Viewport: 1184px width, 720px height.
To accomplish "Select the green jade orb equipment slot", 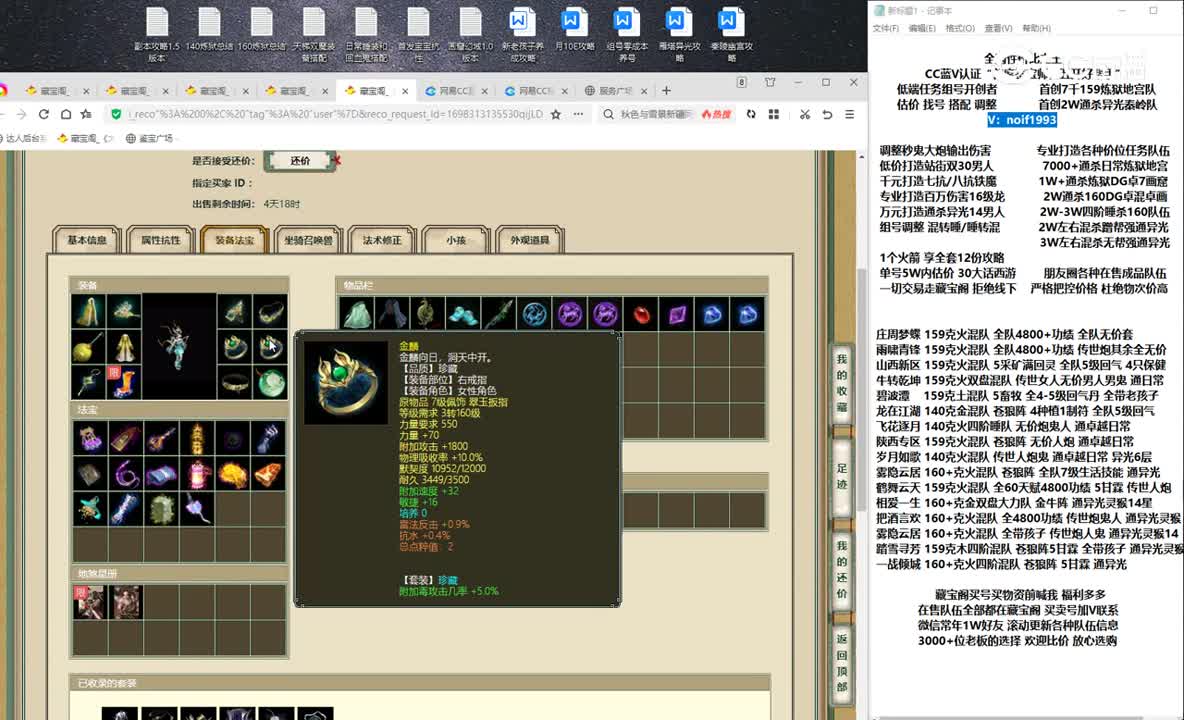I will (x=270, y=382).
